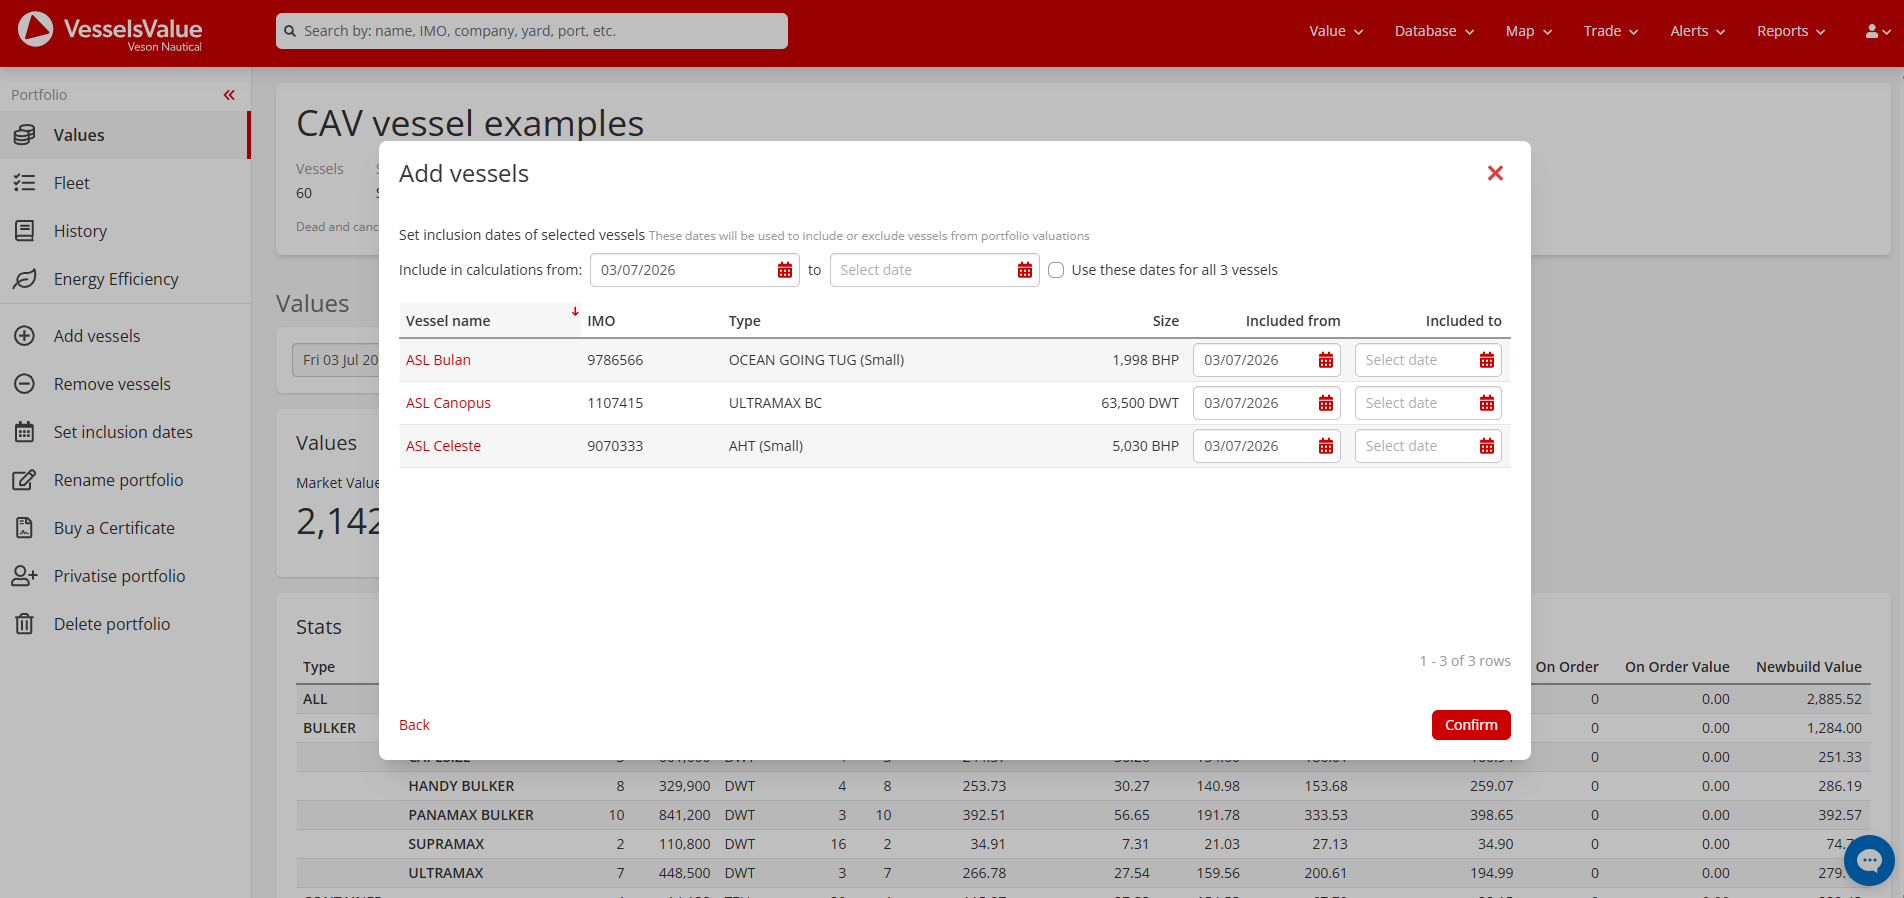The height and width of the screenshot is (898, 1904).
Task: Click the HANDY BULKER row in Stats
Action: point(1083,786)
